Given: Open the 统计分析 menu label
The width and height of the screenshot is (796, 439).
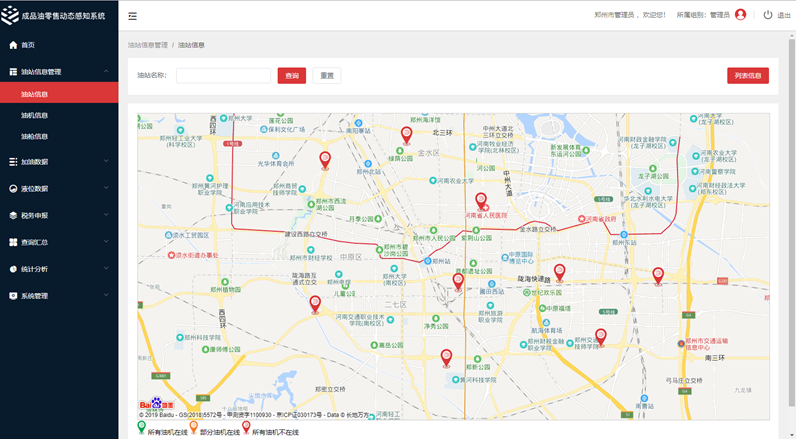Looking at the screenshot, I should [x=35, y=269].
